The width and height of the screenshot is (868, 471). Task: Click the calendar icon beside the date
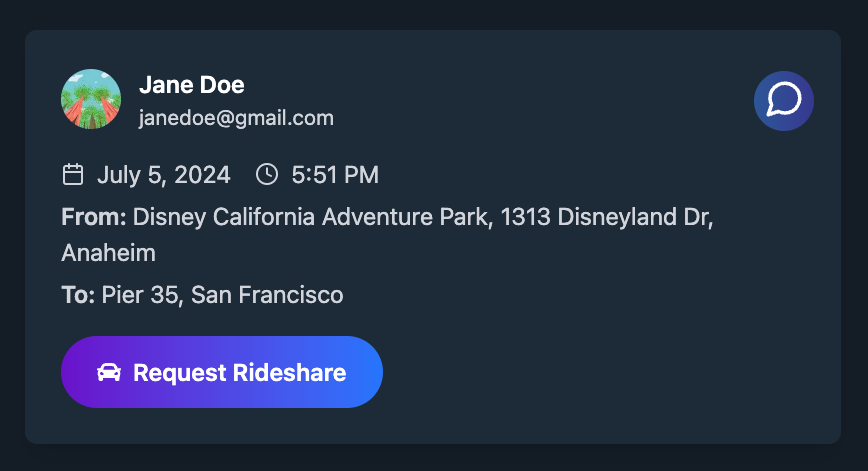(x=73, y=174)
